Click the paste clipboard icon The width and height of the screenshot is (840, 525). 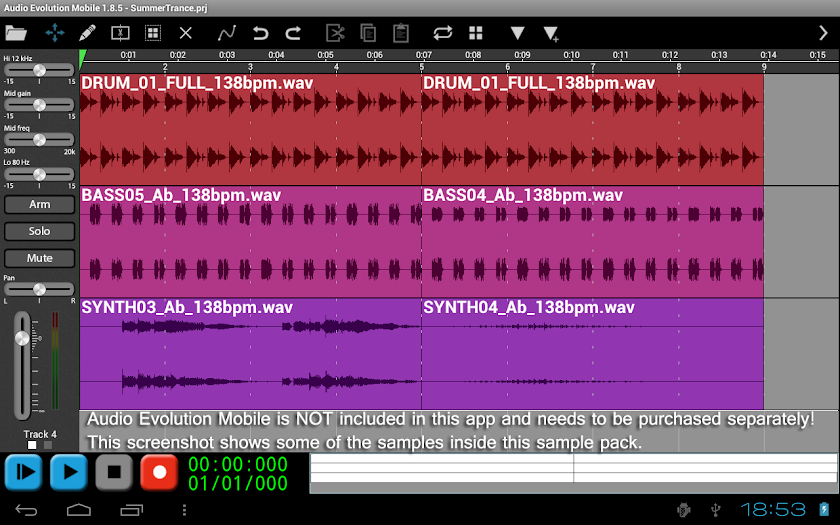401,33
